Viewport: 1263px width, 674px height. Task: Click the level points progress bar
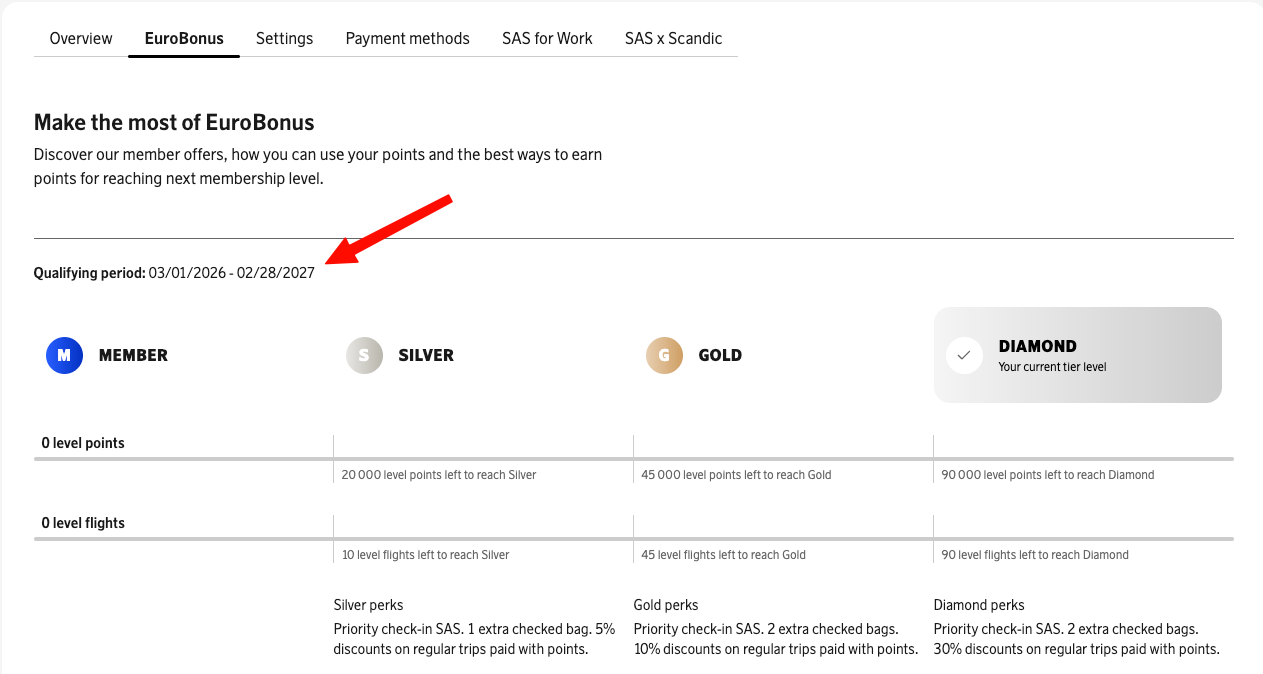click(x=633, y=459)
